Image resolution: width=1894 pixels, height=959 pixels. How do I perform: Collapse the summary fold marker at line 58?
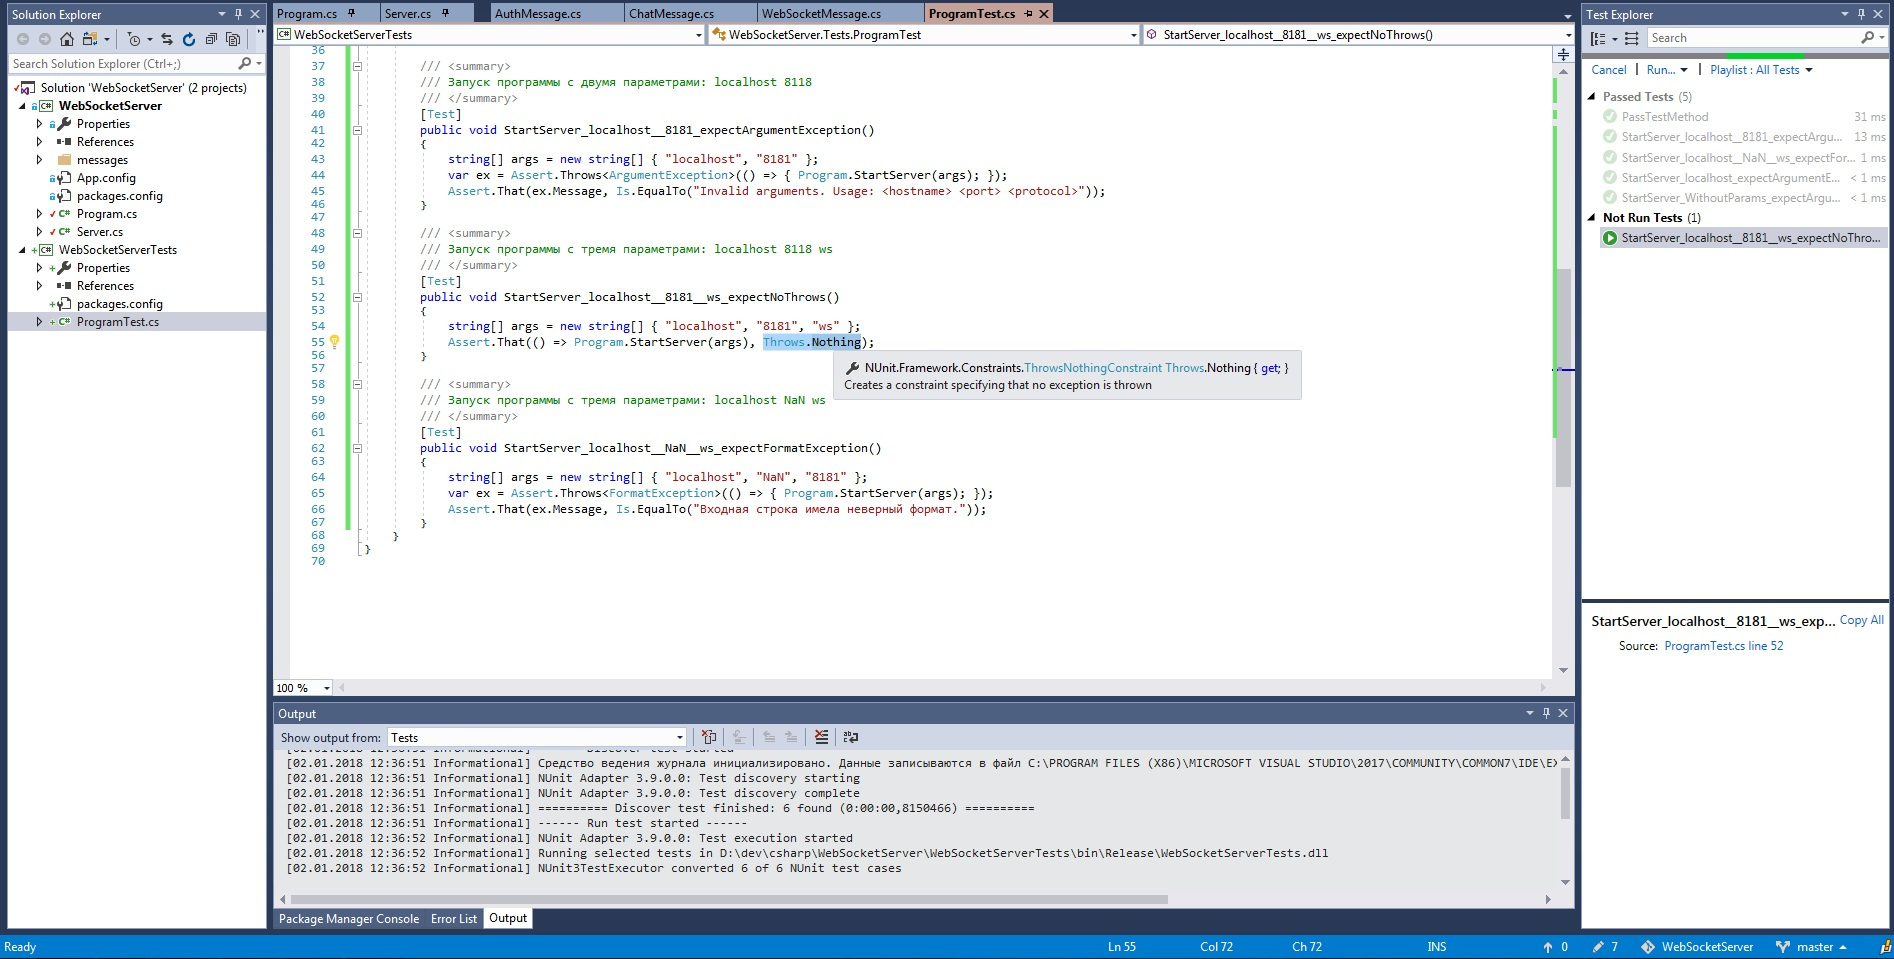pos(357,384)
